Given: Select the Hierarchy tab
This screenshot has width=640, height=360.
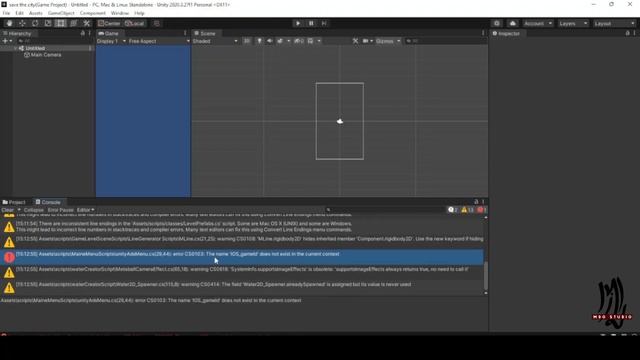Looking at the screenshot, I should pos(17,33).
